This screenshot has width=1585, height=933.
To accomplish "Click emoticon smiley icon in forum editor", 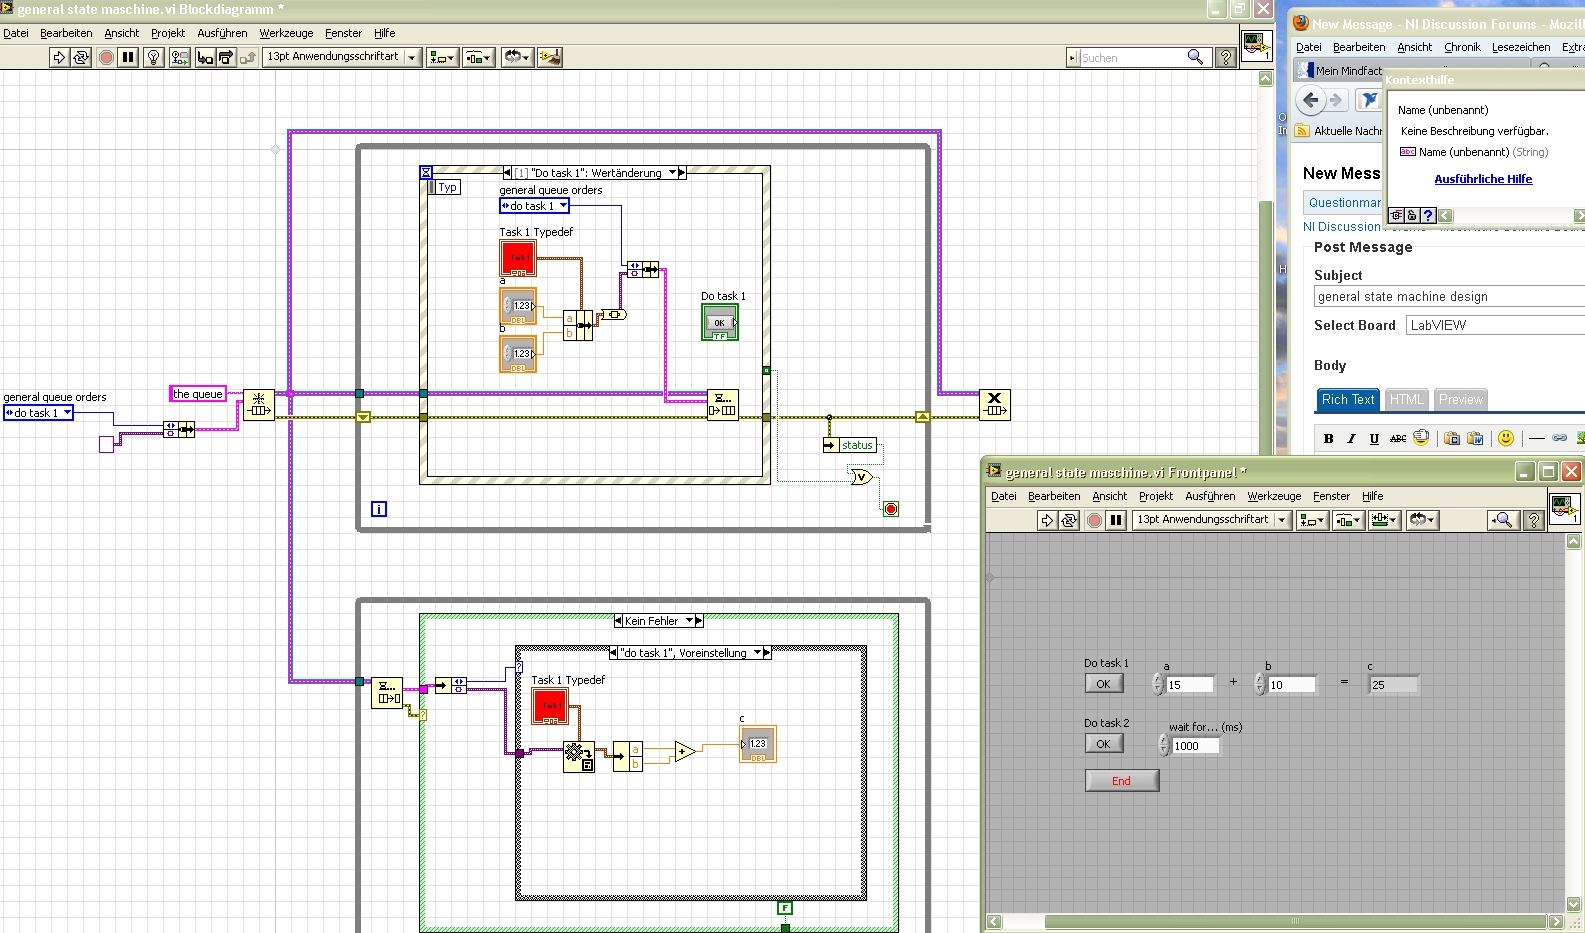I will click(x=1506, y=438).
